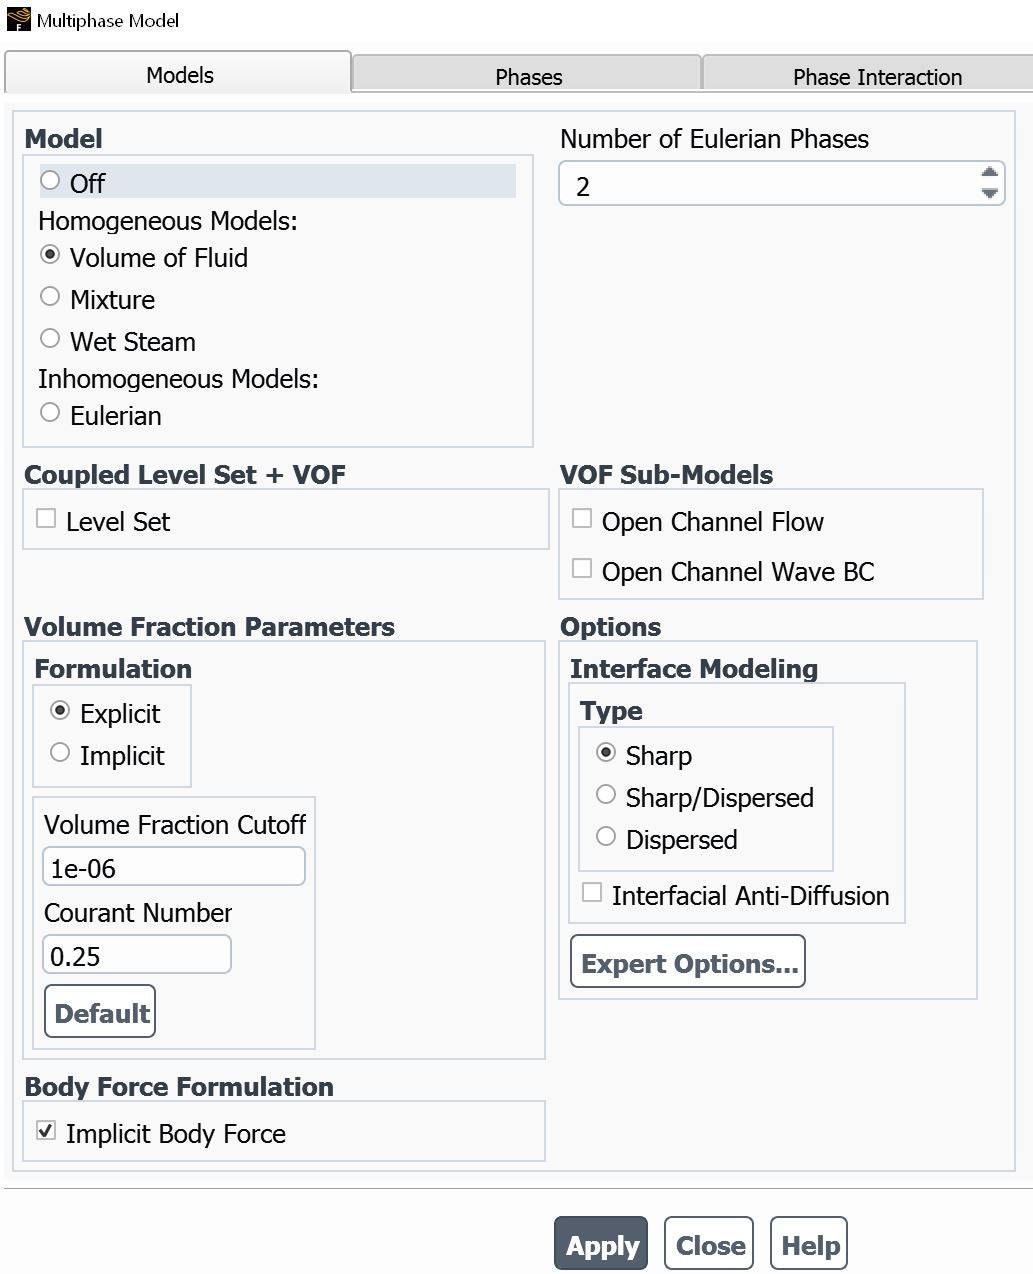Click the Courant Number input field
Viewport: 1033px width, 1274px height.
(x=137, y=955)
